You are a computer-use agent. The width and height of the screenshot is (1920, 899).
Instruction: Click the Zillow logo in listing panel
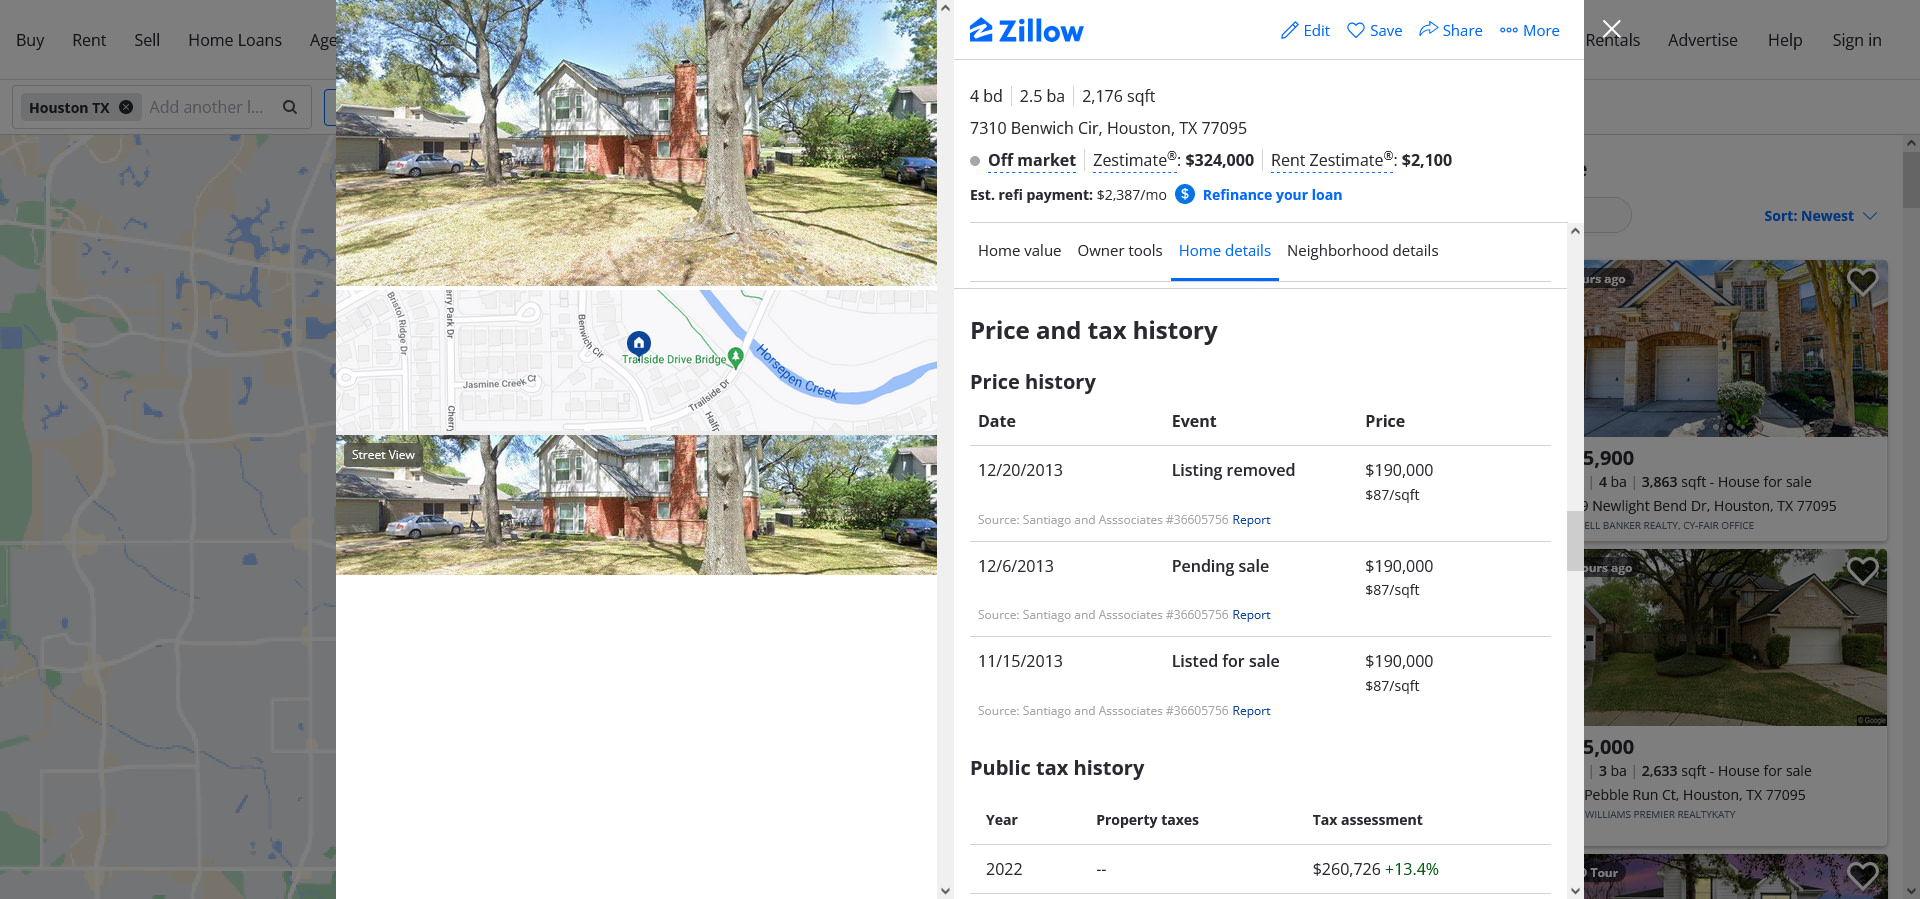(1026, 31)
